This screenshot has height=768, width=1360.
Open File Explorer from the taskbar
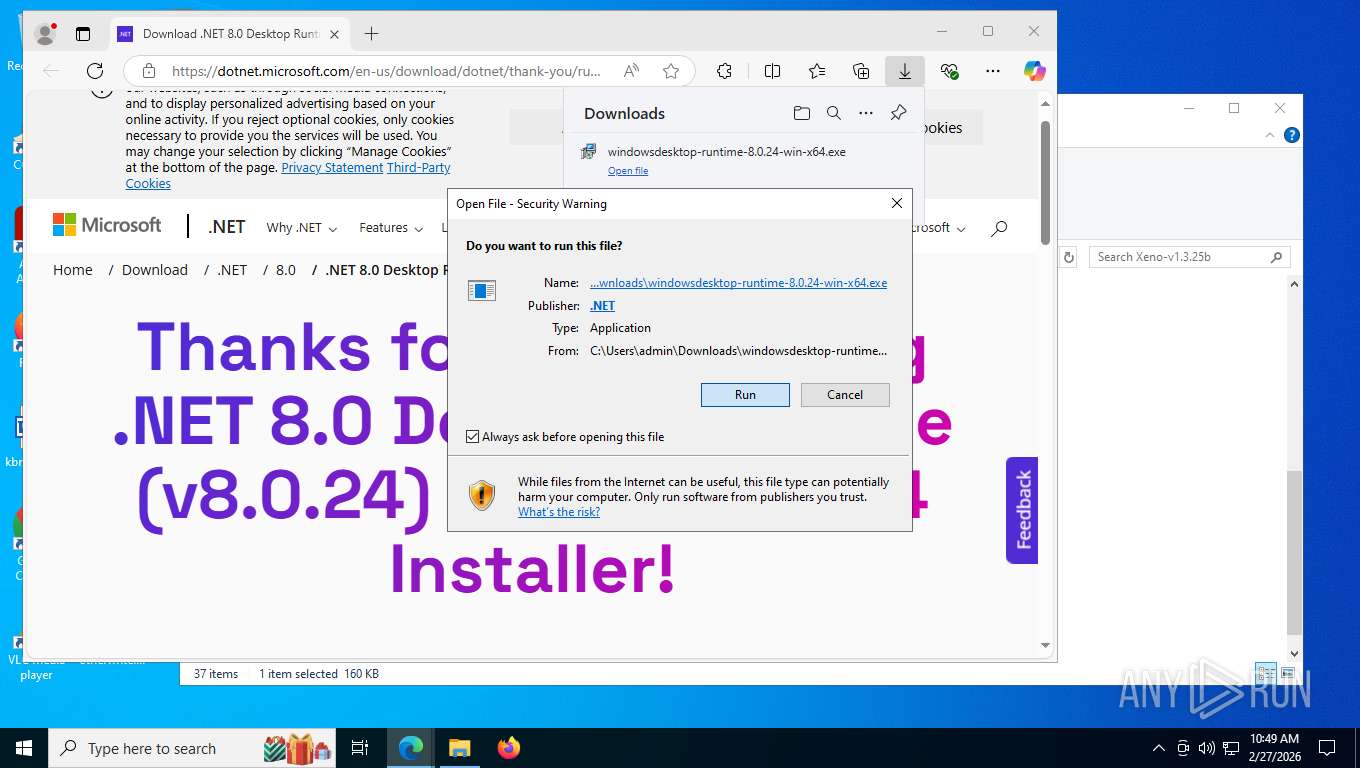(459, 748)
